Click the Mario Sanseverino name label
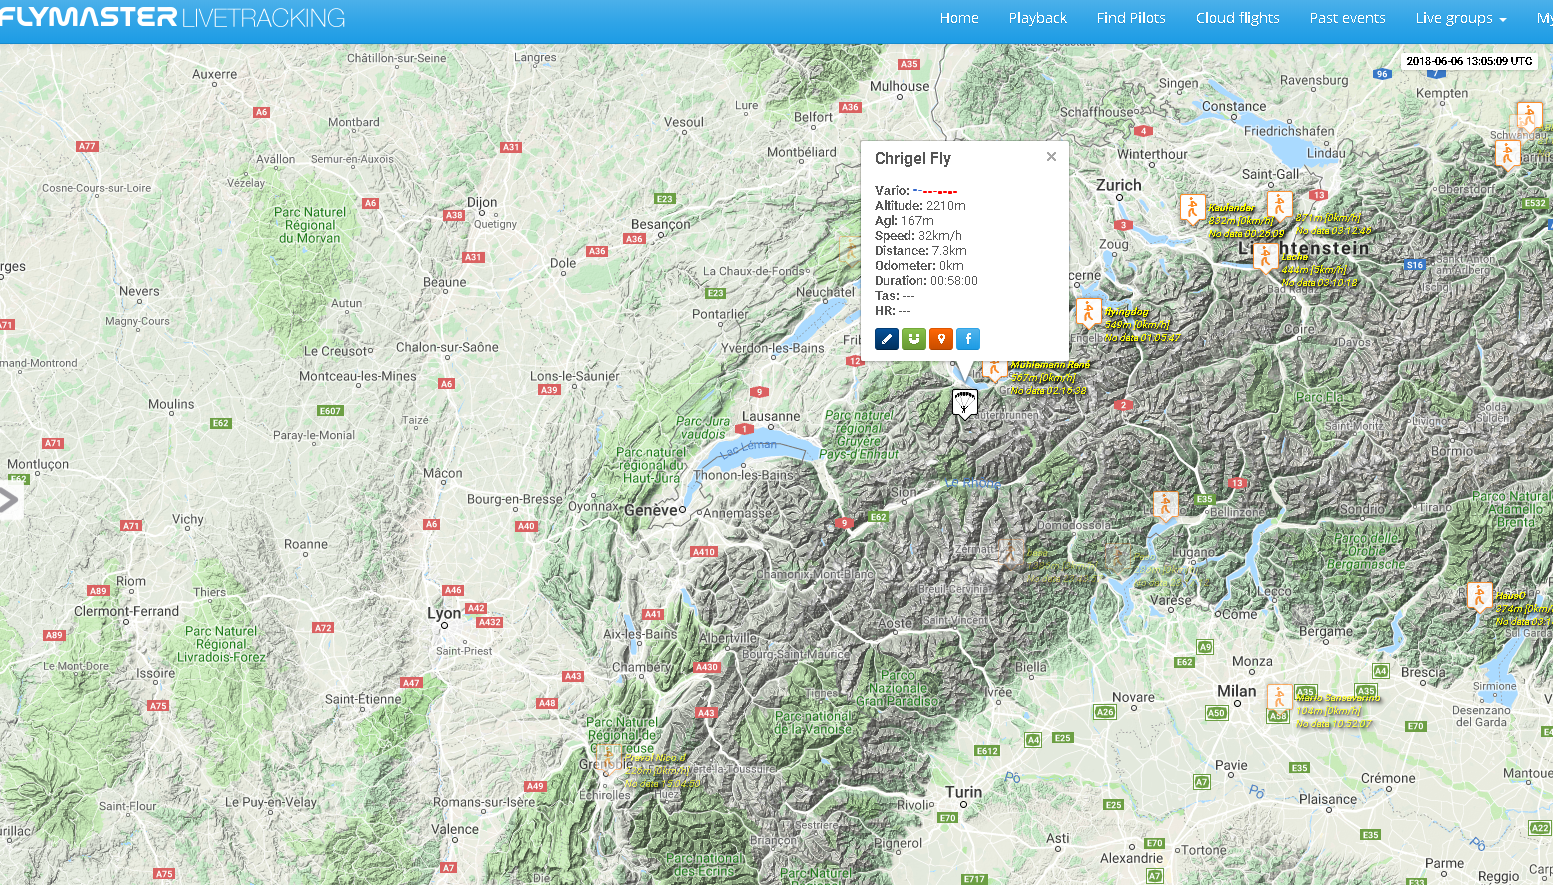 pos(1337,698)
